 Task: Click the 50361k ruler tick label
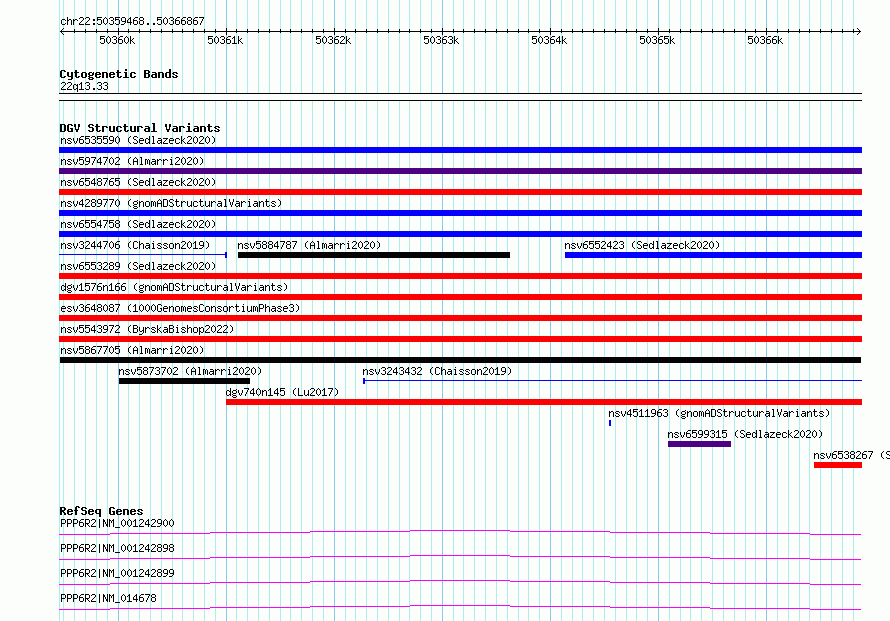[x=225, y=40]
